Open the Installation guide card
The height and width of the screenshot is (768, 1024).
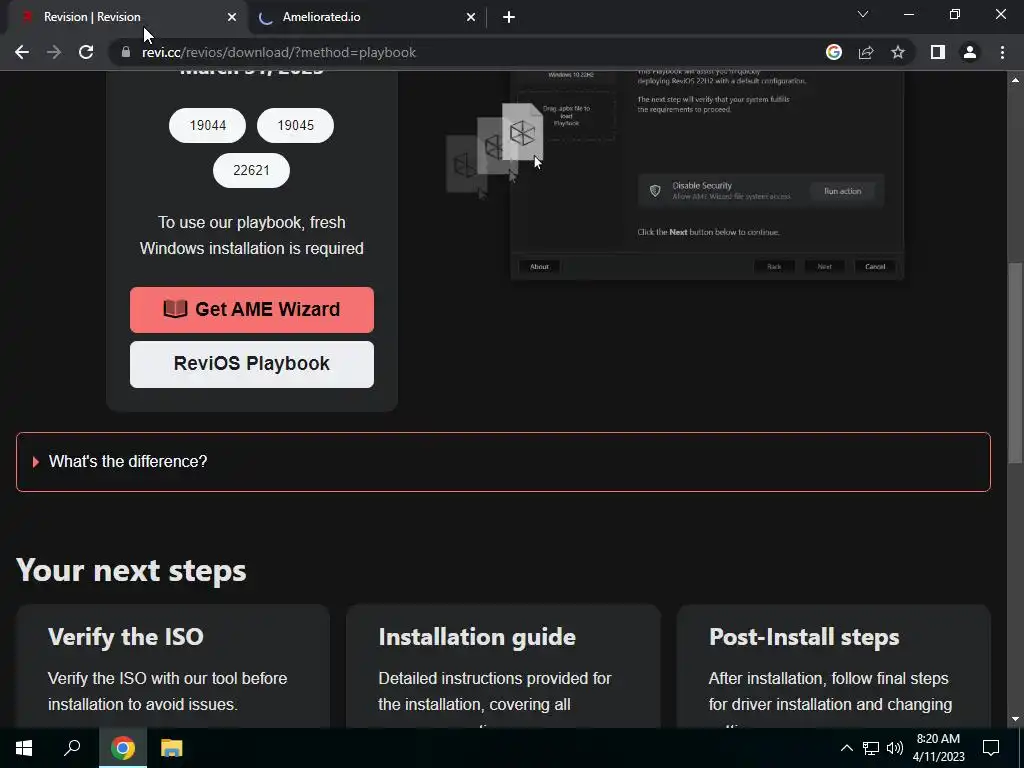[504, 666]
